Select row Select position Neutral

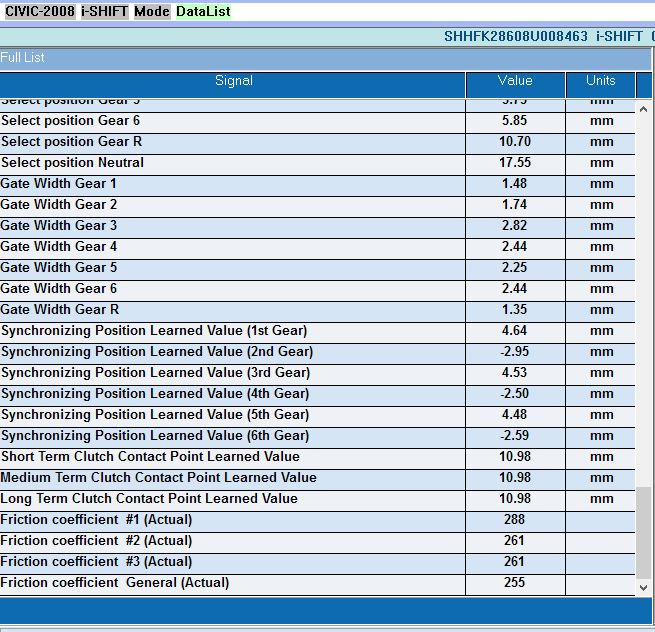point(317,163)
